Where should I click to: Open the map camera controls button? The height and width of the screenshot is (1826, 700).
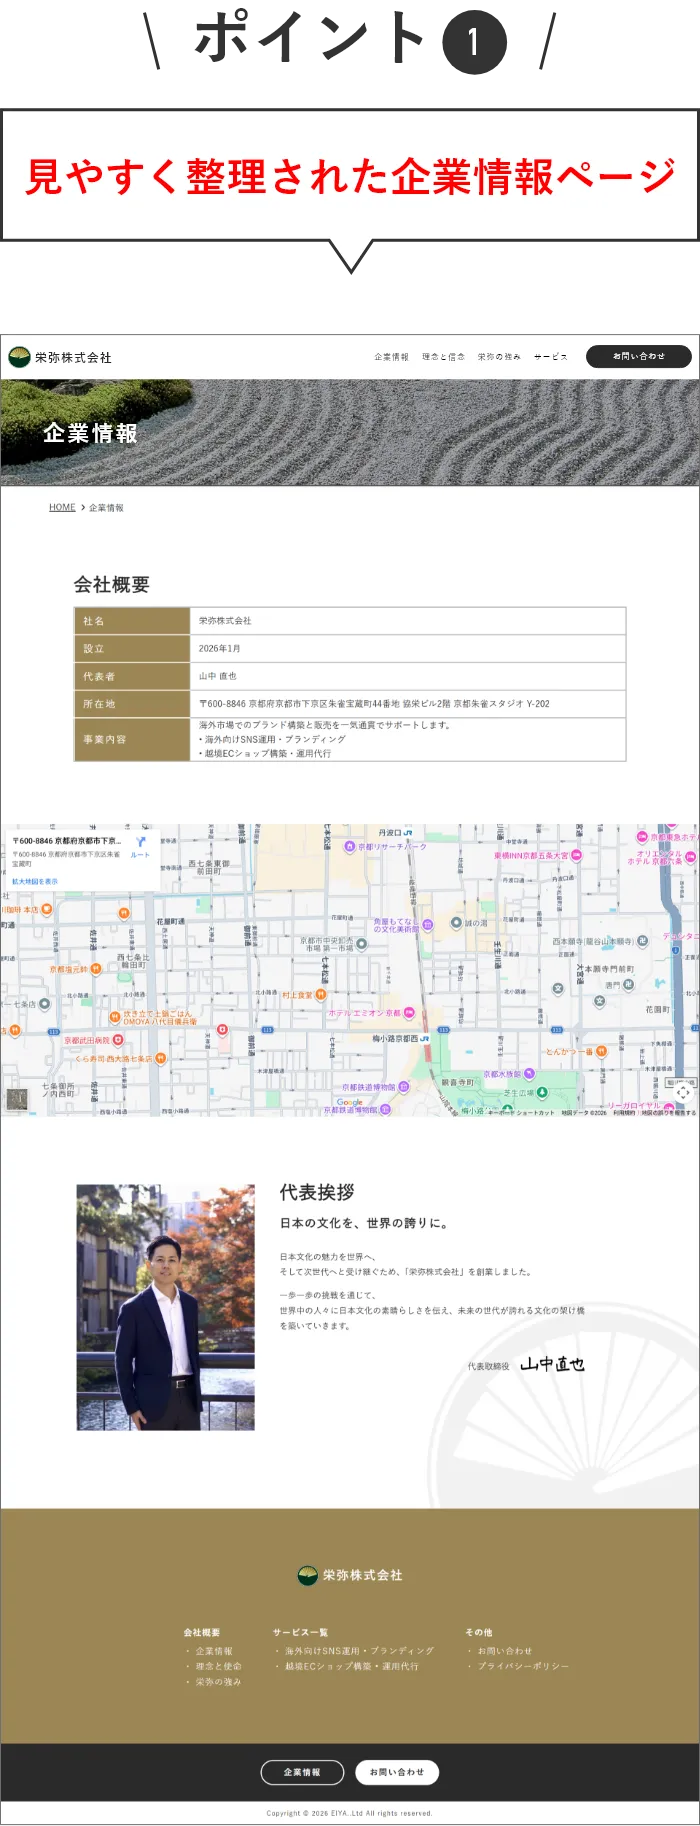pos(682,1093)
